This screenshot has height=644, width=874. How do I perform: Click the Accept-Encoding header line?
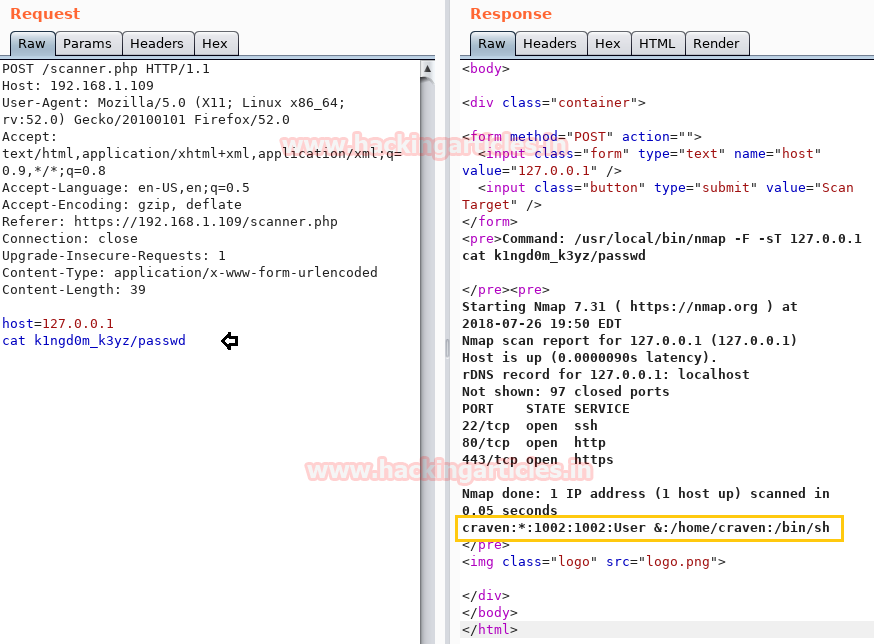(x=122, y=205)
